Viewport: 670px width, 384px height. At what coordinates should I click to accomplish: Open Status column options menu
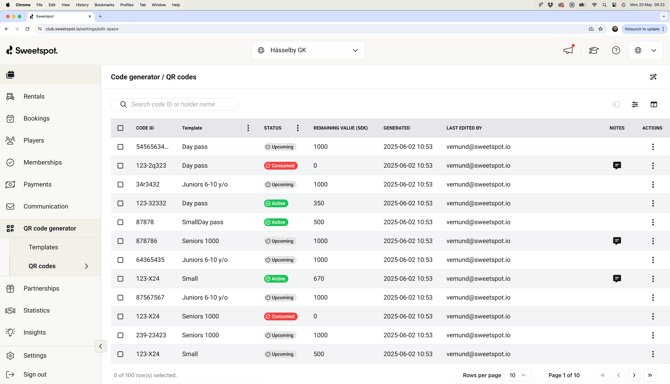(x=298, y=128)
